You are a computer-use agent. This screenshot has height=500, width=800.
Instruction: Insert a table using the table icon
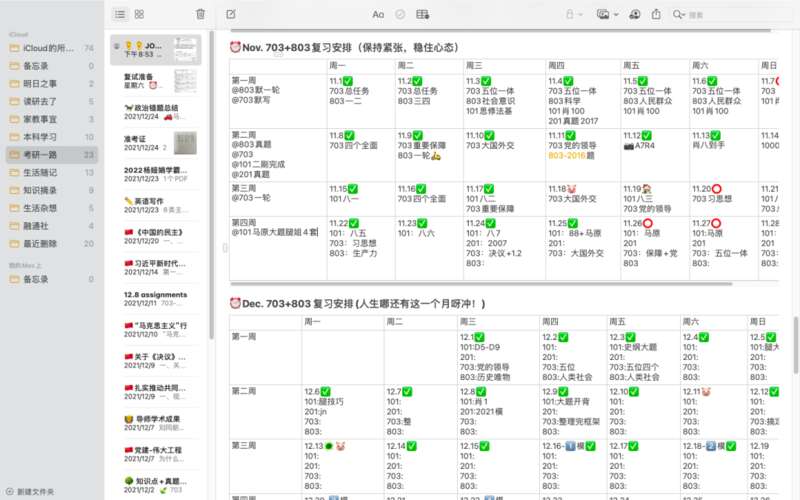point(422,14)
